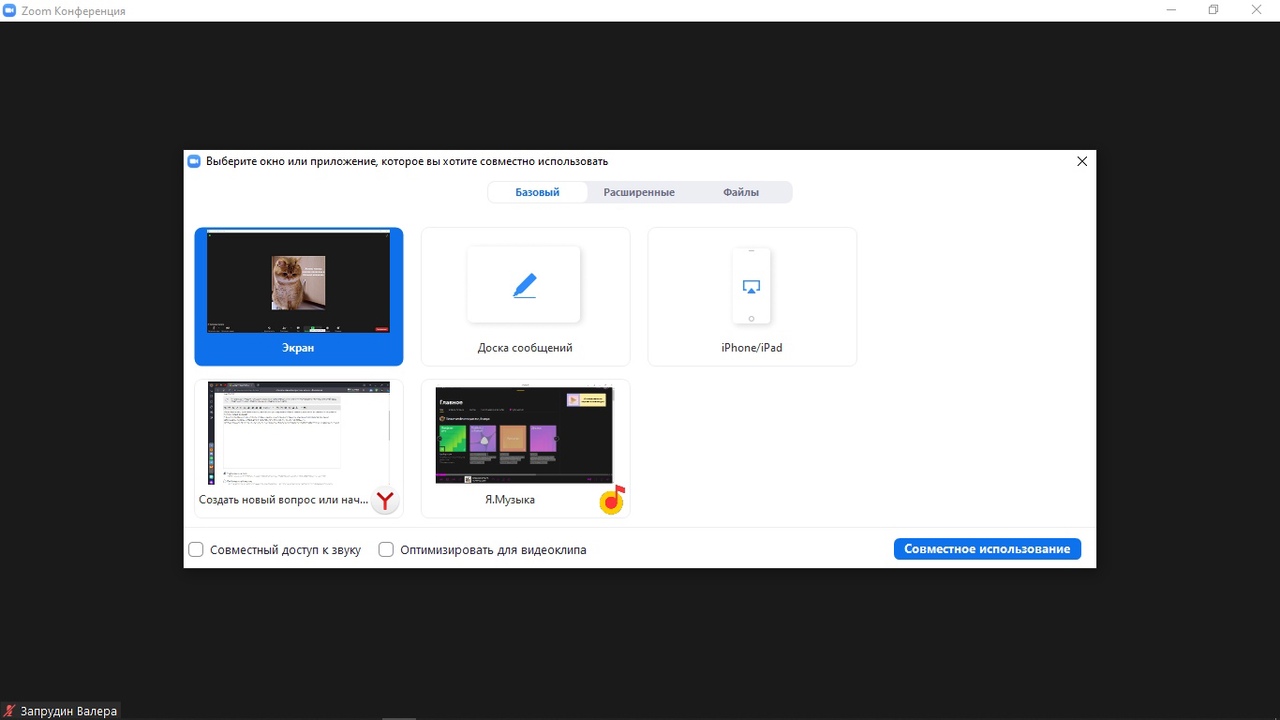Click the Zoom logo in main title bar
This screenshot has height=720, width=1280.
click(9, 10)
